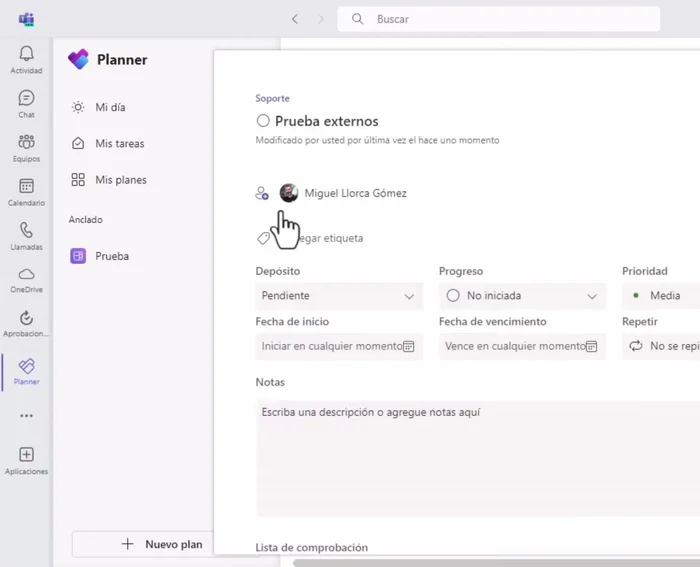Select Mi día in Planner menu

pos(110,107)
